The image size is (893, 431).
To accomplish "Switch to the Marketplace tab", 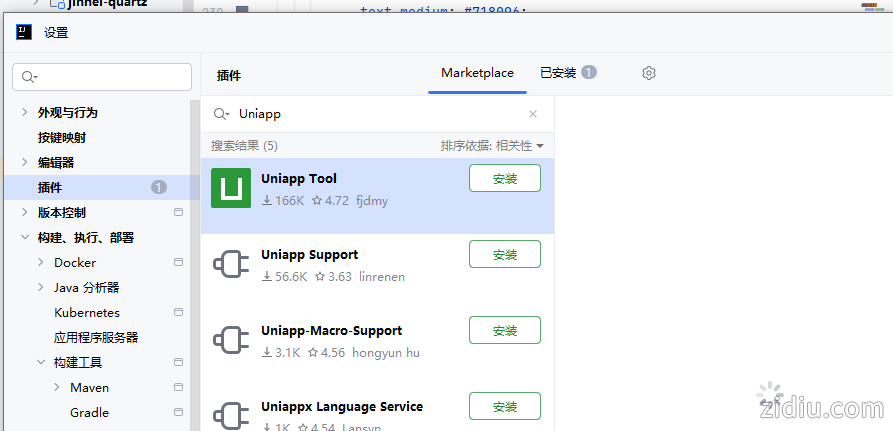I will 477,73.
